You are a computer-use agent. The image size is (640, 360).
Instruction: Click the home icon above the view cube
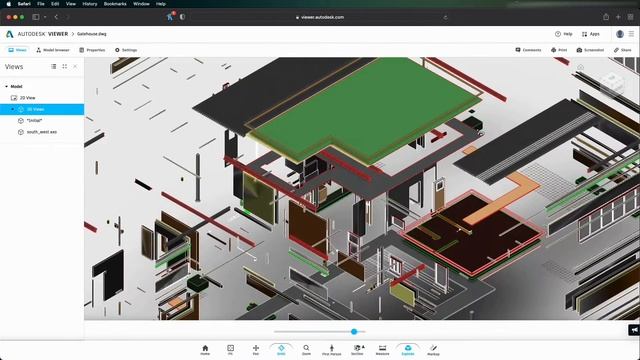580,67
